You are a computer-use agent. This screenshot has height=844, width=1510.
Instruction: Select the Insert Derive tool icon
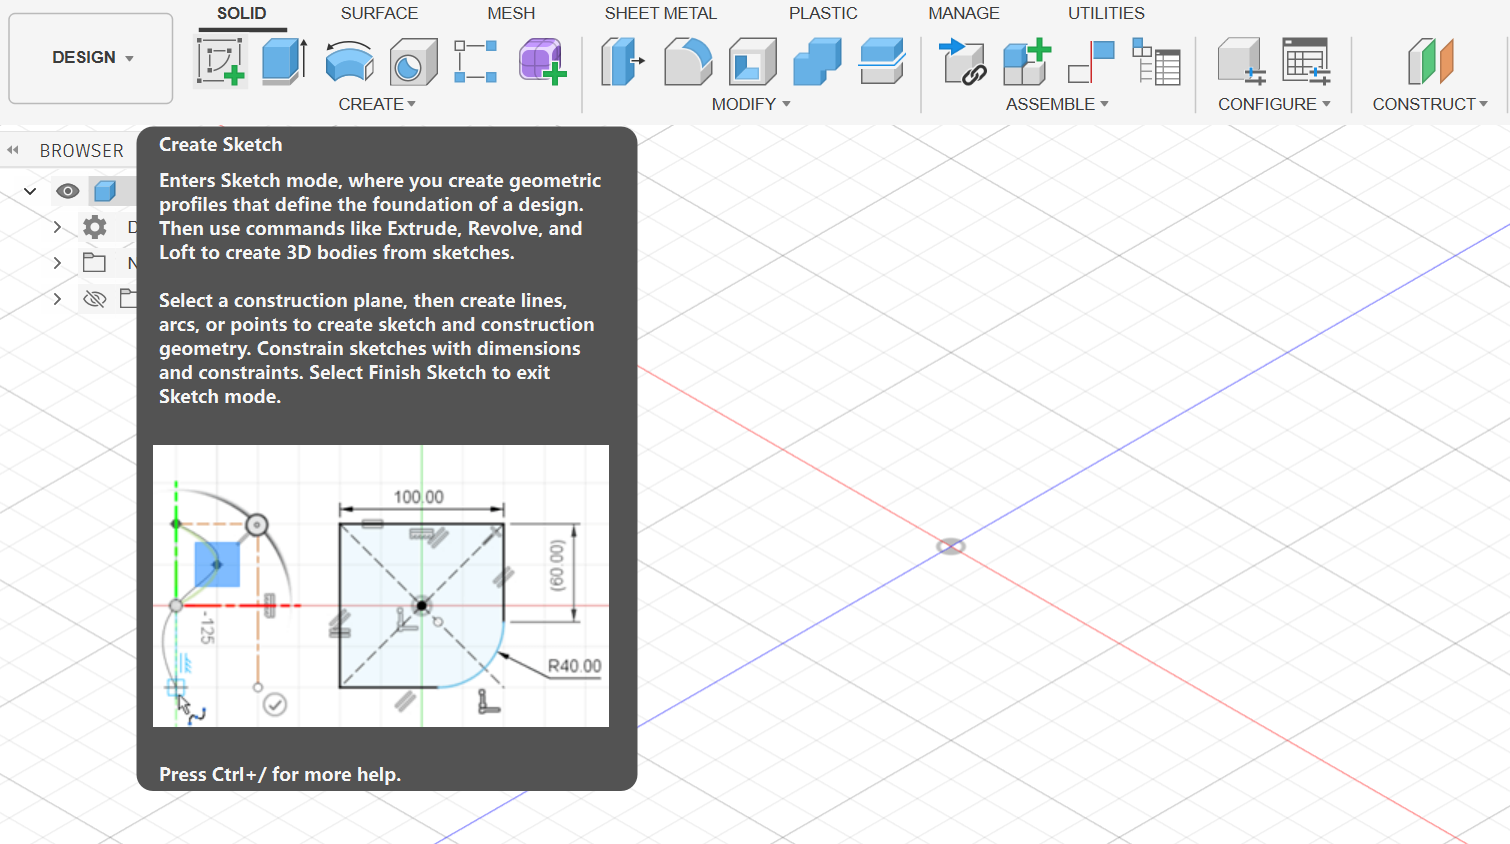pyautogui.click(x=963, y=61)
